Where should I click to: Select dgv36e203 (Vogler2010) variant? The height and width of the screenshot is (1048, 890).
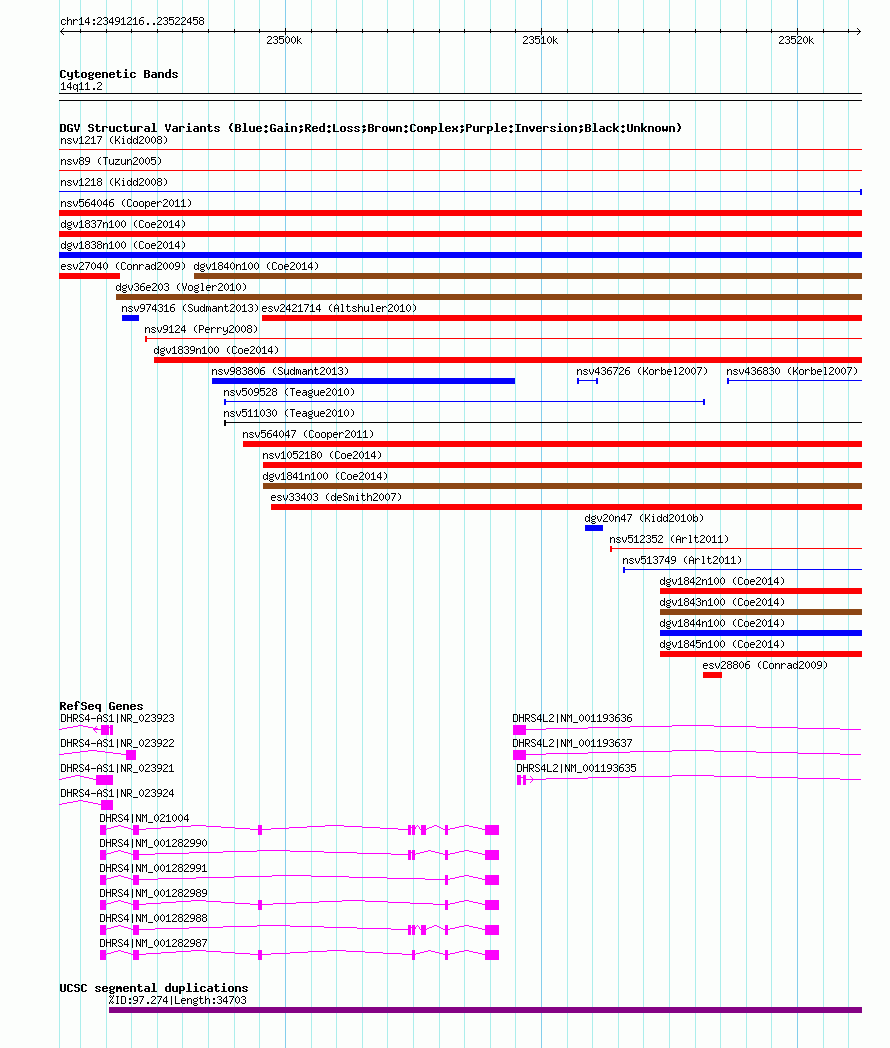click(181, 287)
